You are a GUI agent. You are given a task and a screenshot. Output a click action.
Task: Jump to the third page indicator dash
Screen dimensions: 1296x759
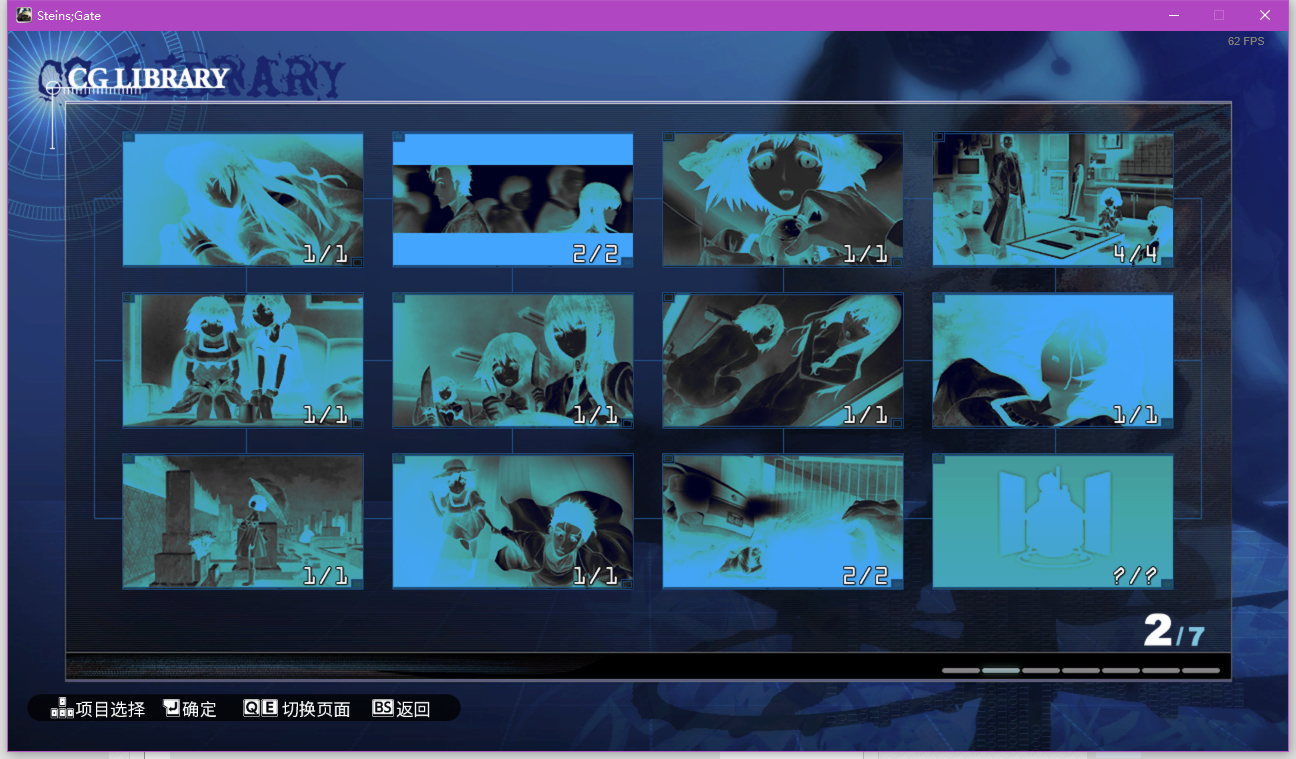click(1041, 670)
